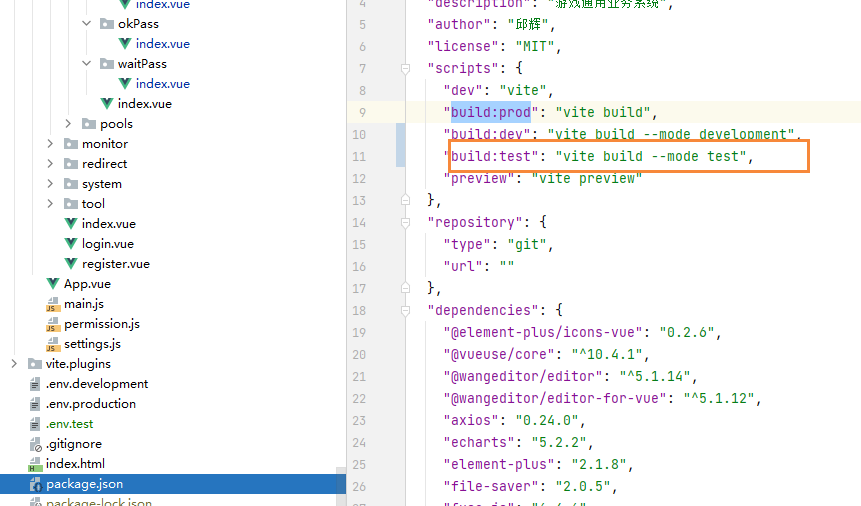Open register.vue in project tree
861x506 pixels.
pyautogui.click(x=116, y=264)
